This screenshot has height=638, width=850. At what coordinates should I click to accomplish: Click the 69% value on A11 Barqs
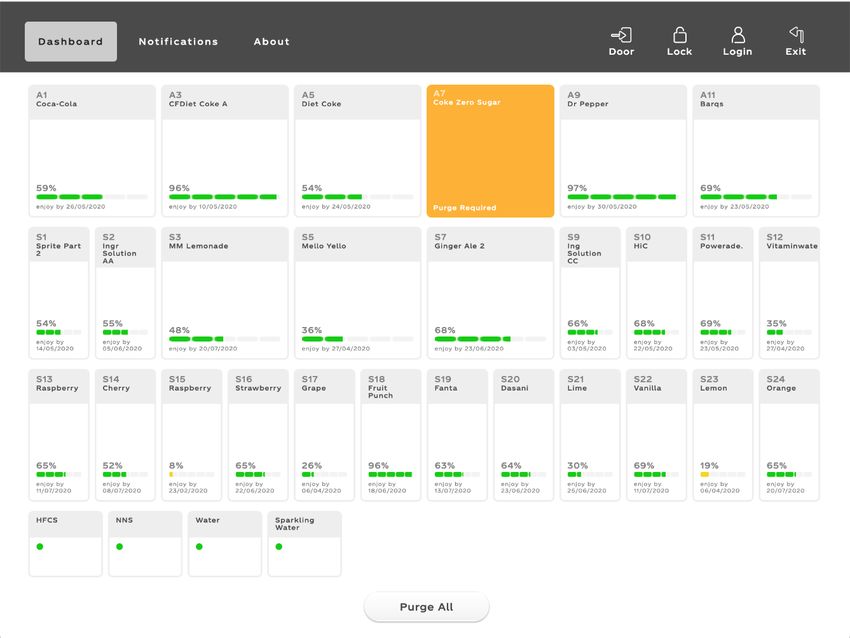[x=710, y=188]
